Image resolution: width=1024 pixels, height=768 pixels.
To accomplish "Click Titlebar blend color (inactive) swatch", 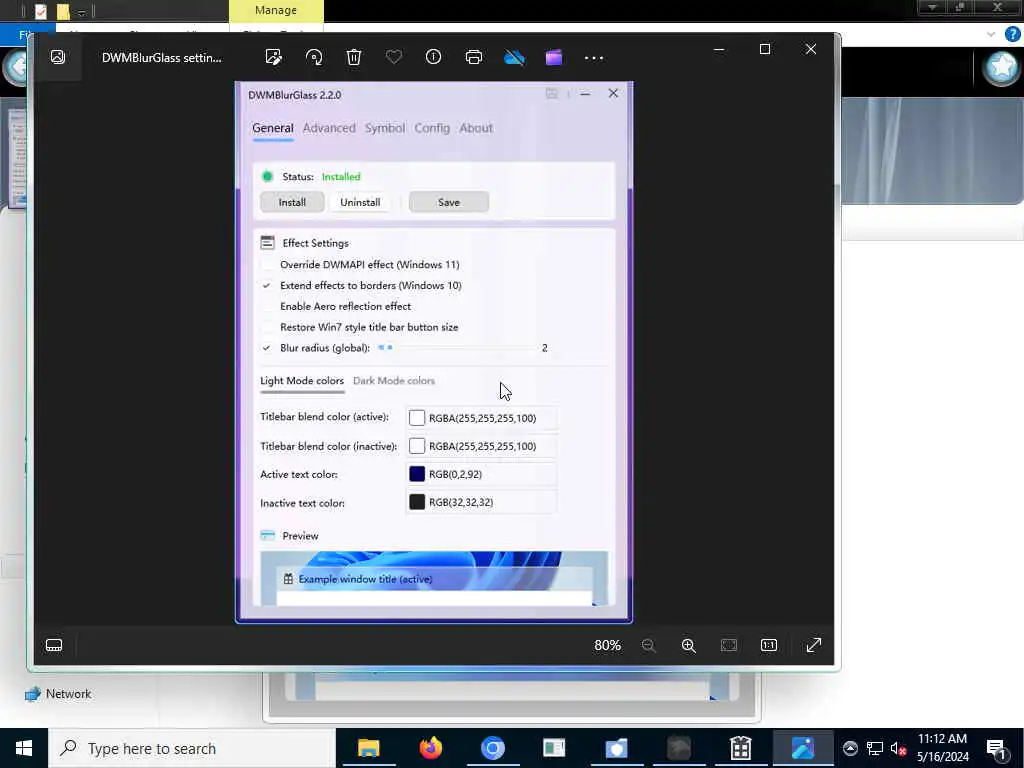I will (x=417, y=446).
